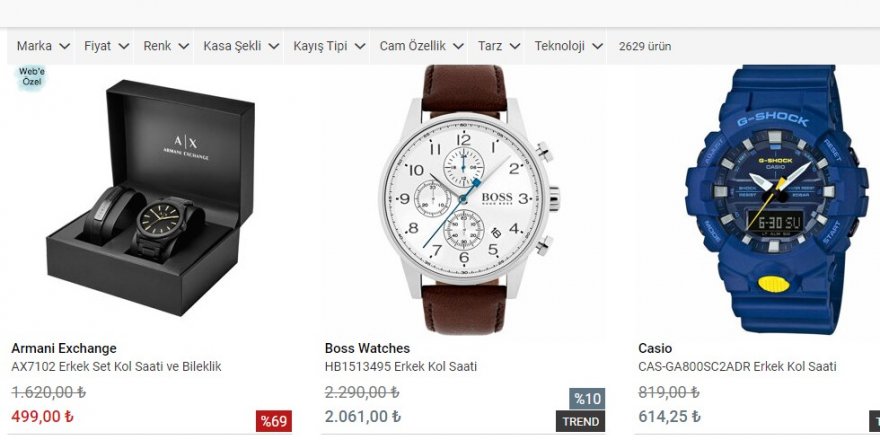Screen dimensions: 880x440
Task: Expand the Cam Özellik filter
Action: [421, 46]
